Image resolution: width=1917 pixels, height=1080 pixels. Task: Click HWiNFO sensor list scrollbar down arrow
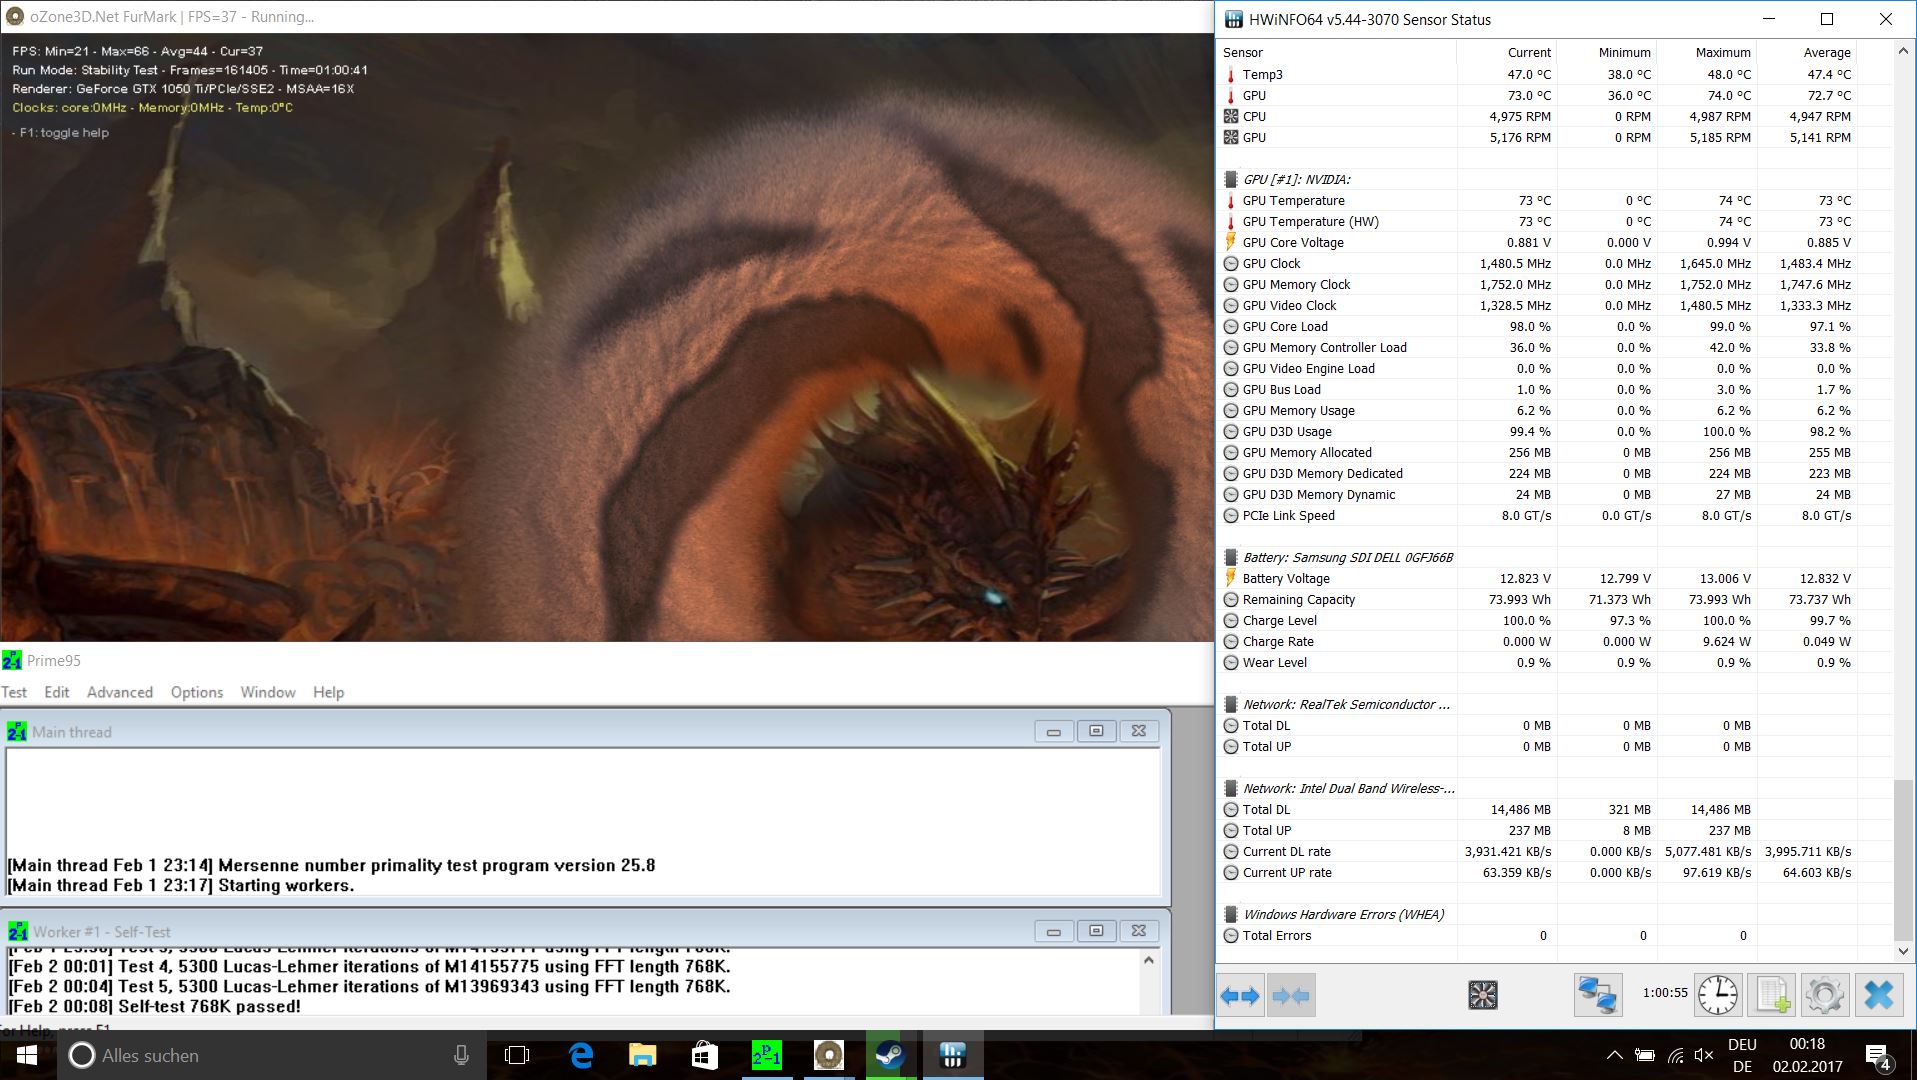pyautogui.click(x=1903, y=951)
